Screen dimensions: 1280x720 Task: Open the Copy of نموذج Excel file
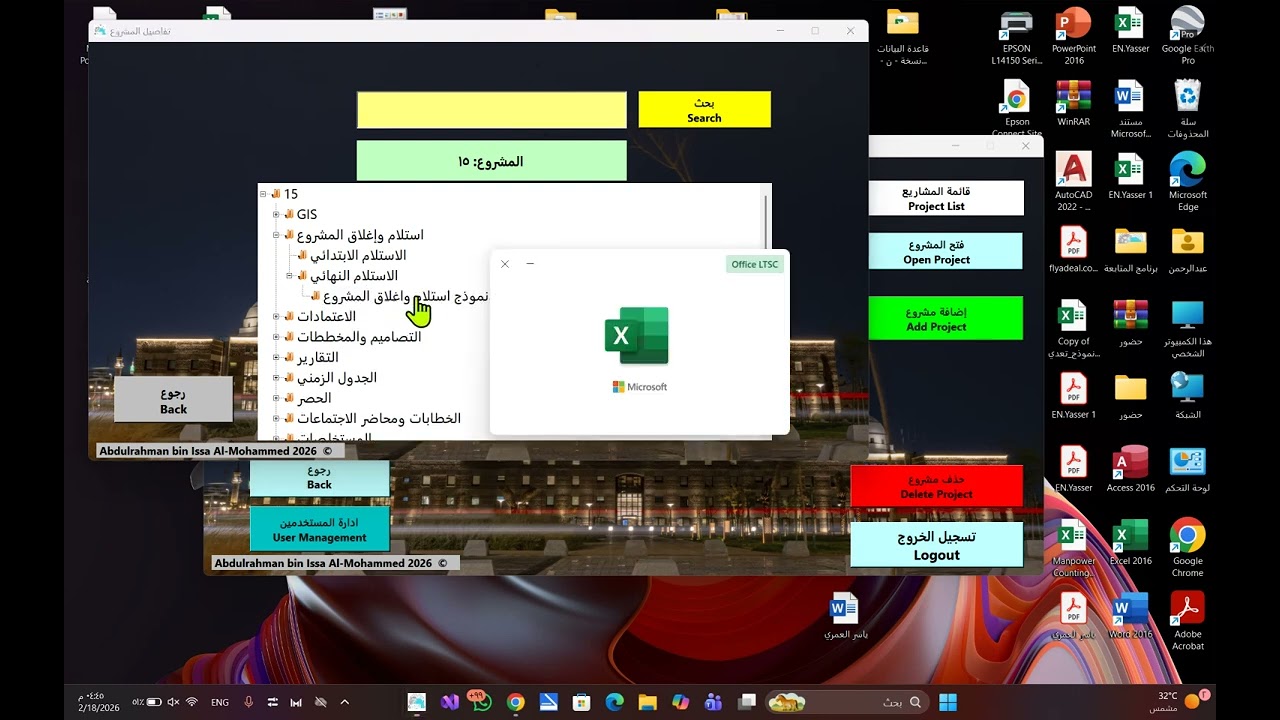pyautogui.click(x=1073, y=329)
